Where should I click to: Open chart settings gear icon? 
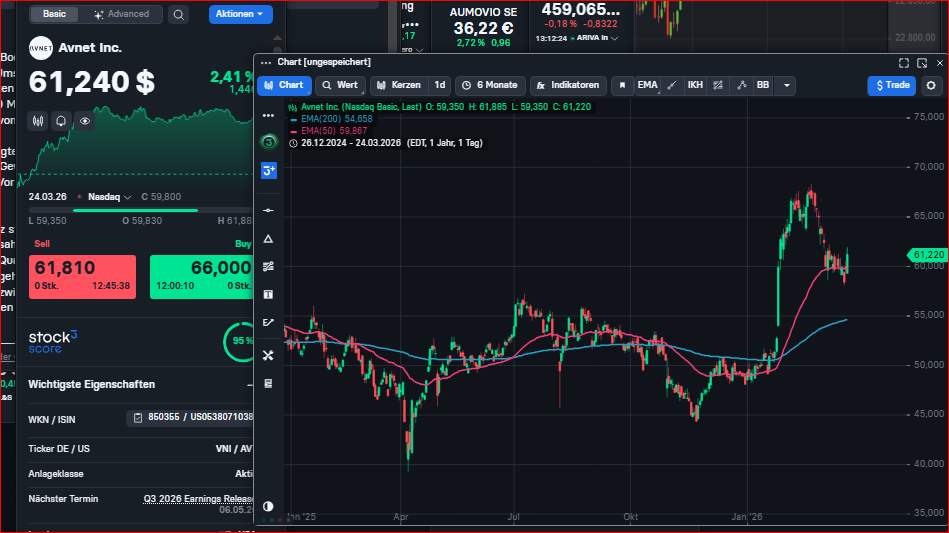coord(931,85)
